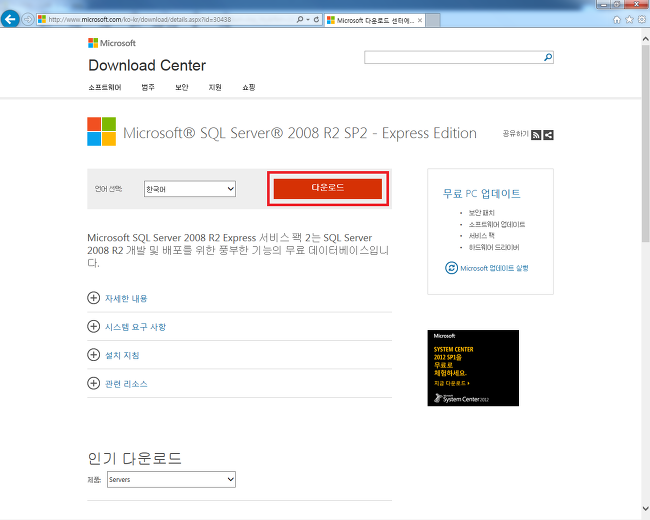This screenshot has width=650, height=520.
Task: Click the 공유하기 label
Action: [515, 134]
